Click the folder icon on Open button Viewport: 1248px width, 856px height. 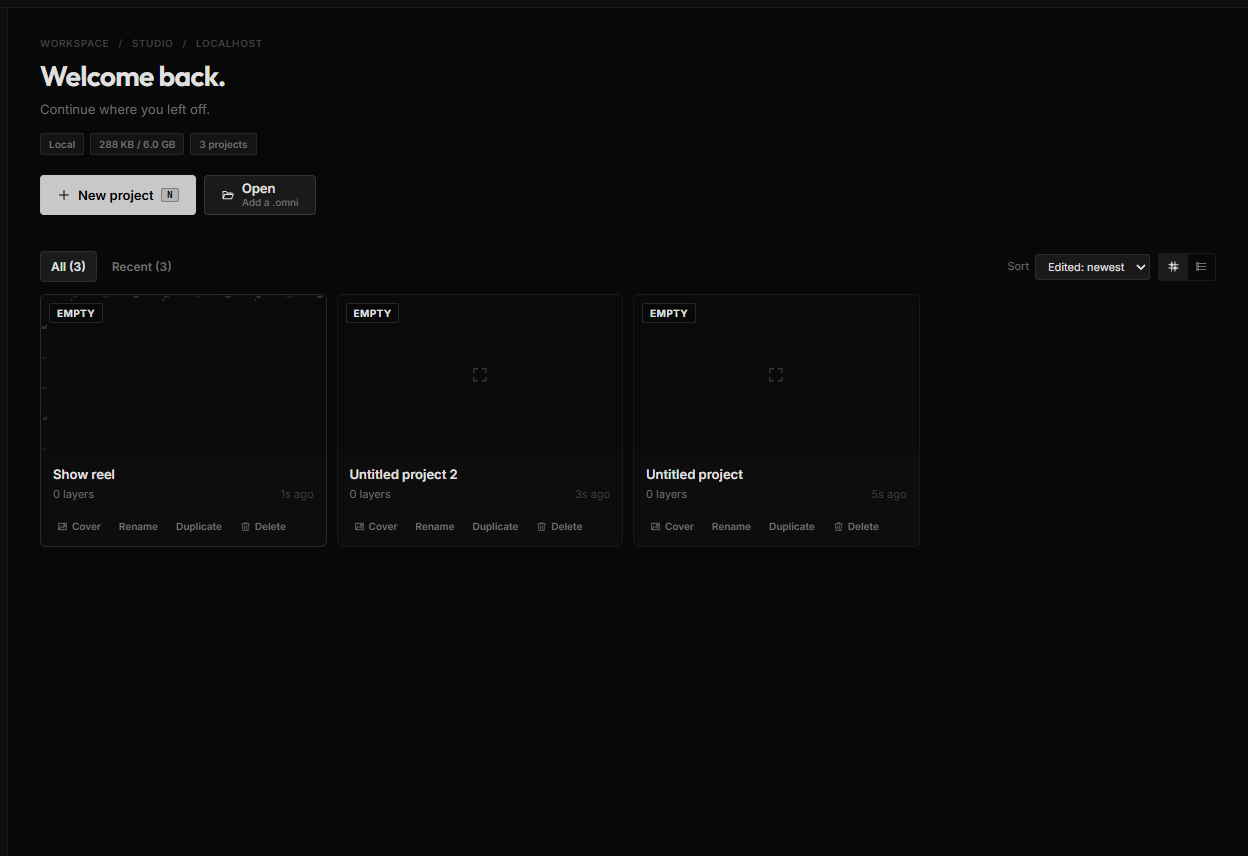click(x=228, y=195)
